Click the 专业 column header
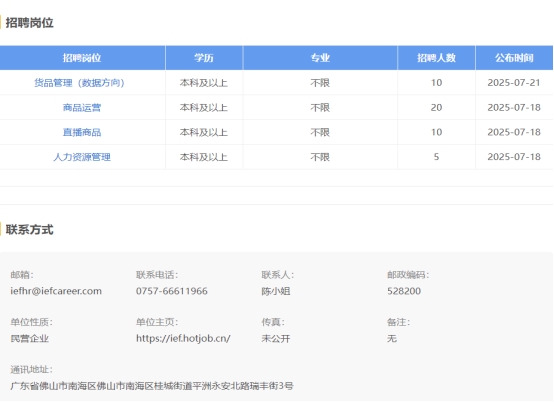 pos(320,58)
